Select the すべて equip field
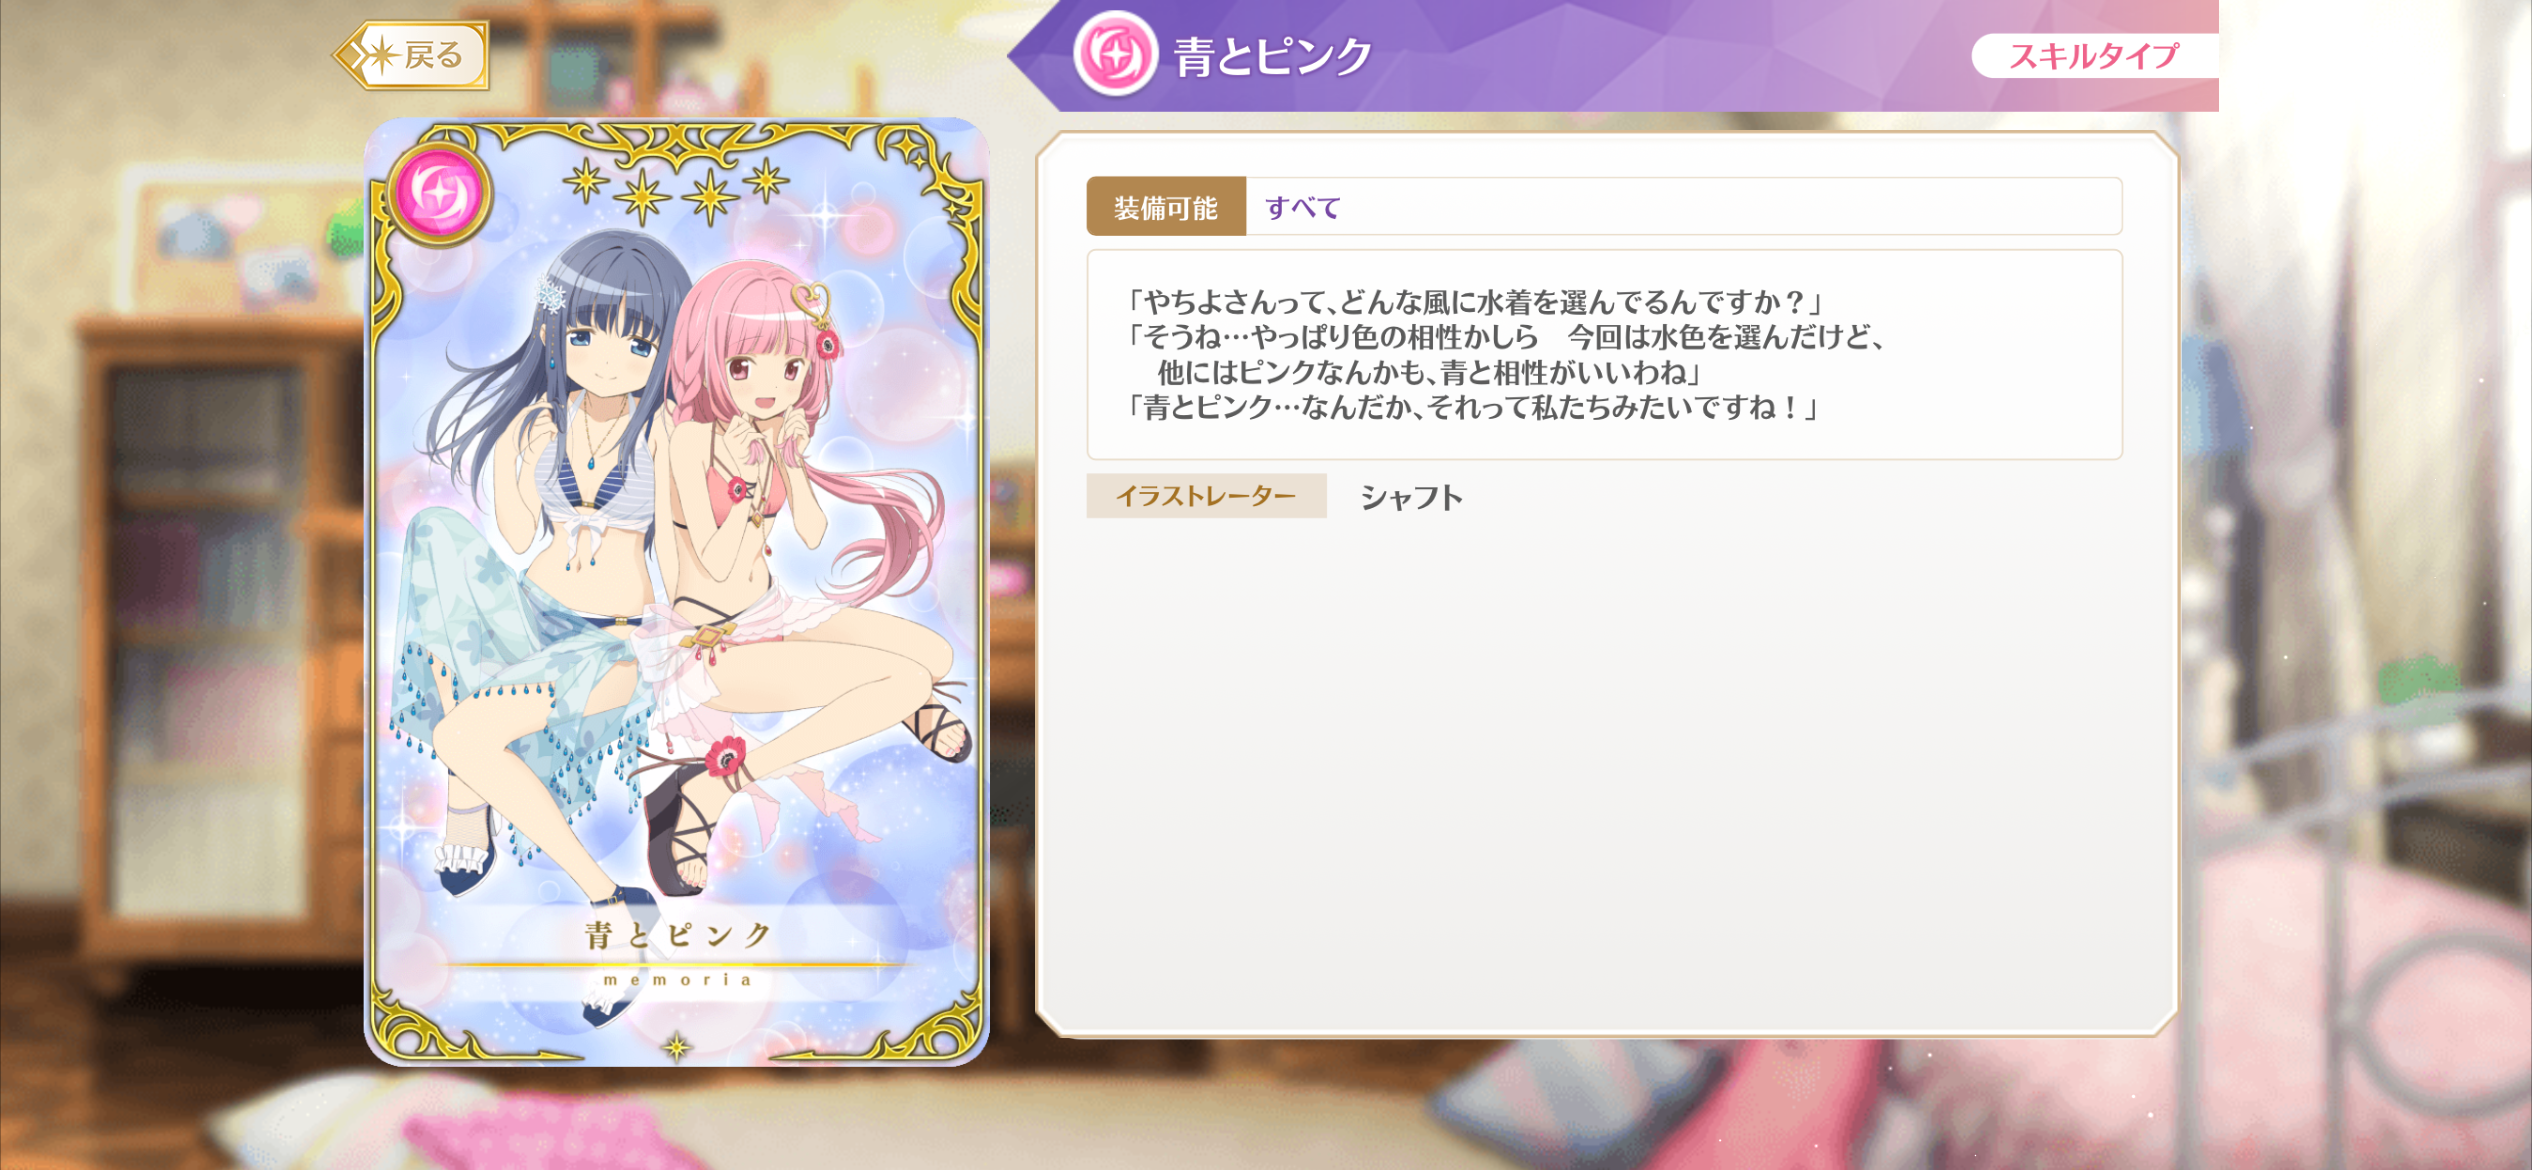 (1683, 207)
